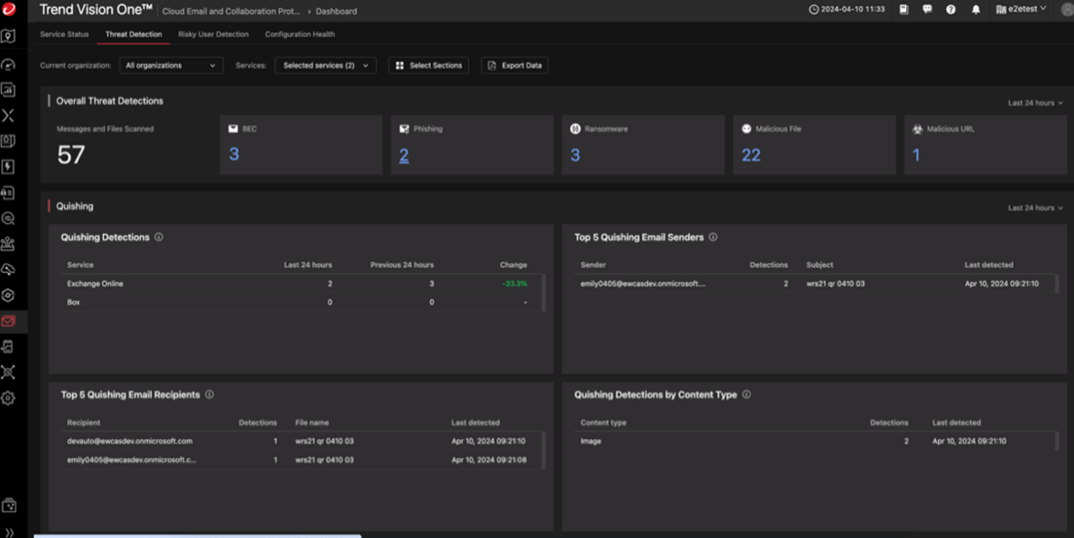Click the settings gear icon in sidebar
Viewport: 1074px width, 538px height.
[8, 398]
